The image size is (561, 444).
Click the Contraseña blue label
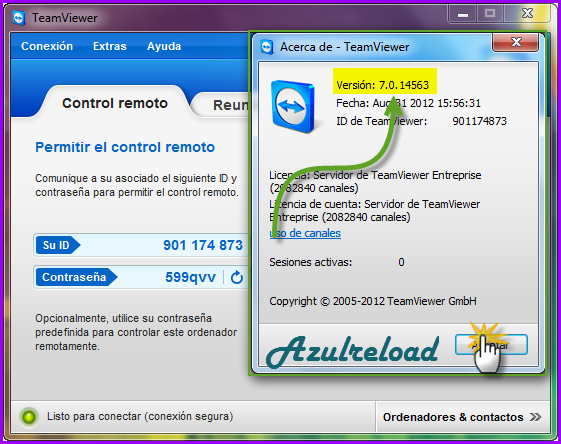(77, 277)
